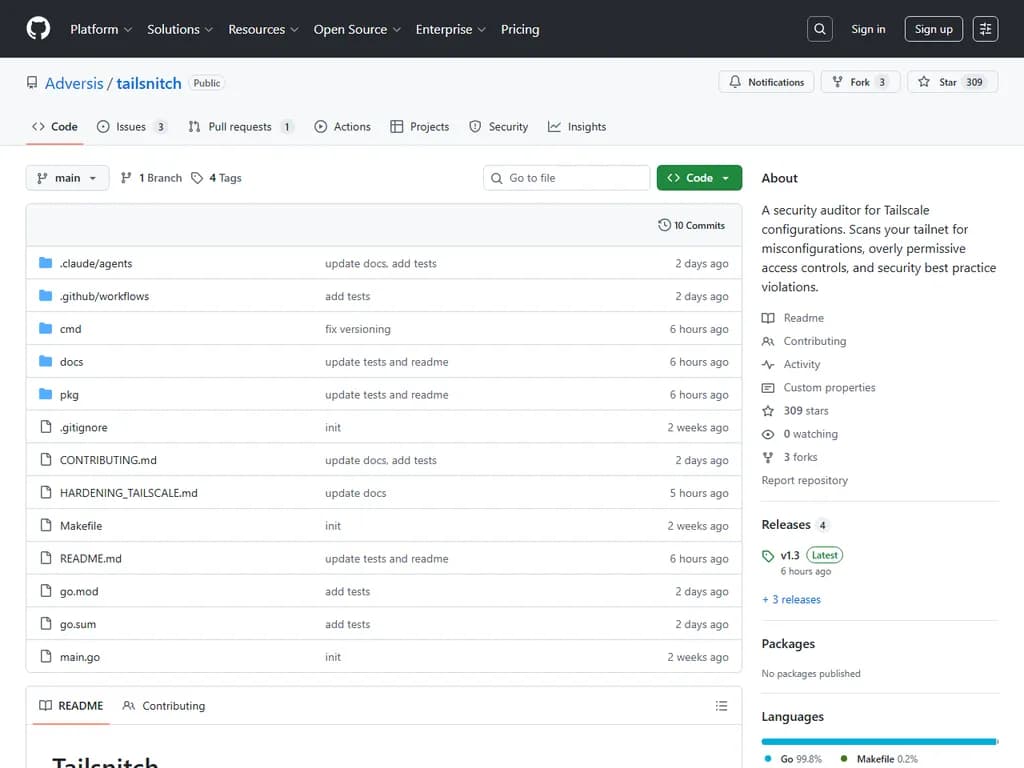Toggle Notifications for this repository
This screenshot has height=768, width=1024.
(x=766, y=82)
